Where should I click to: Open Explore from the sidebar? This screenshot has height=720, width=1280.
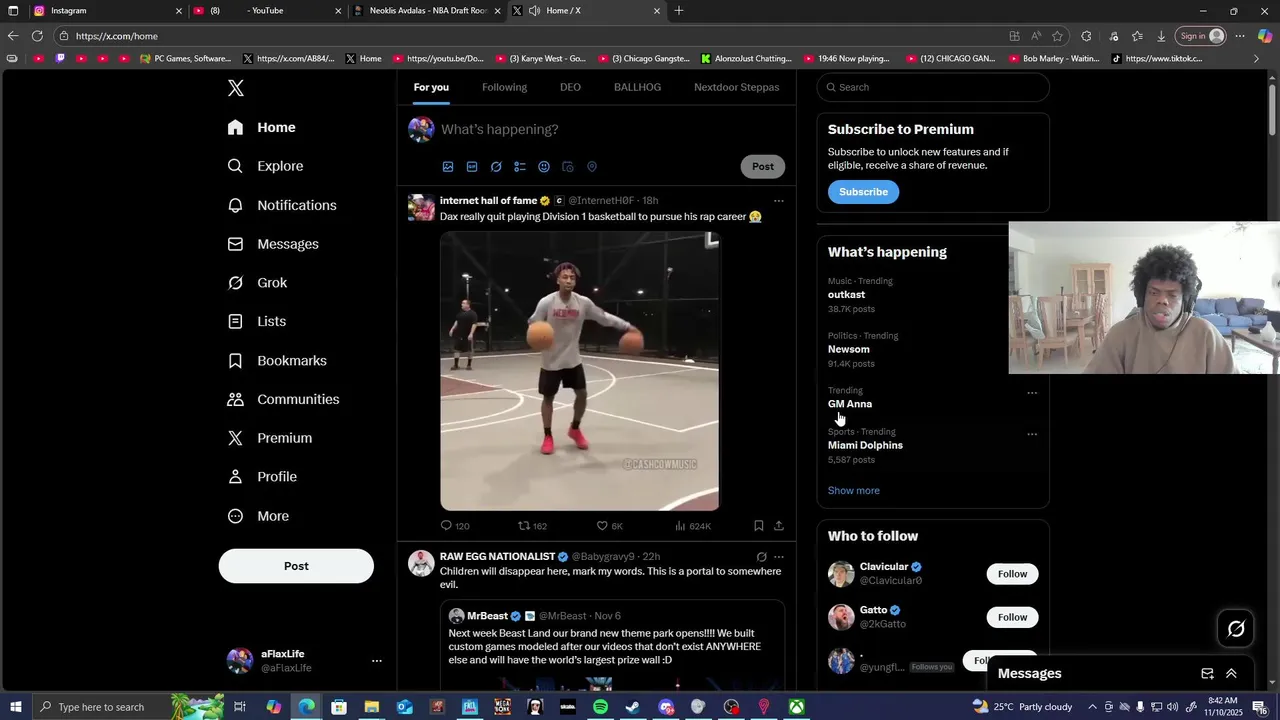tap(265, 166)
